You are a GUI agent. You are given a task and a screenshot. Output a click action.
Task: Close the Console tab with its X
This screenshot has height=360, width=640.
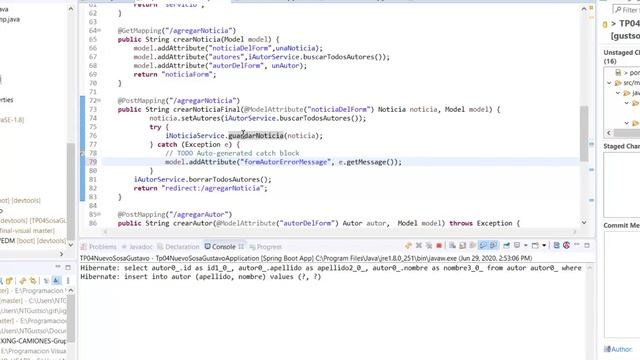[x=241, y=247]
